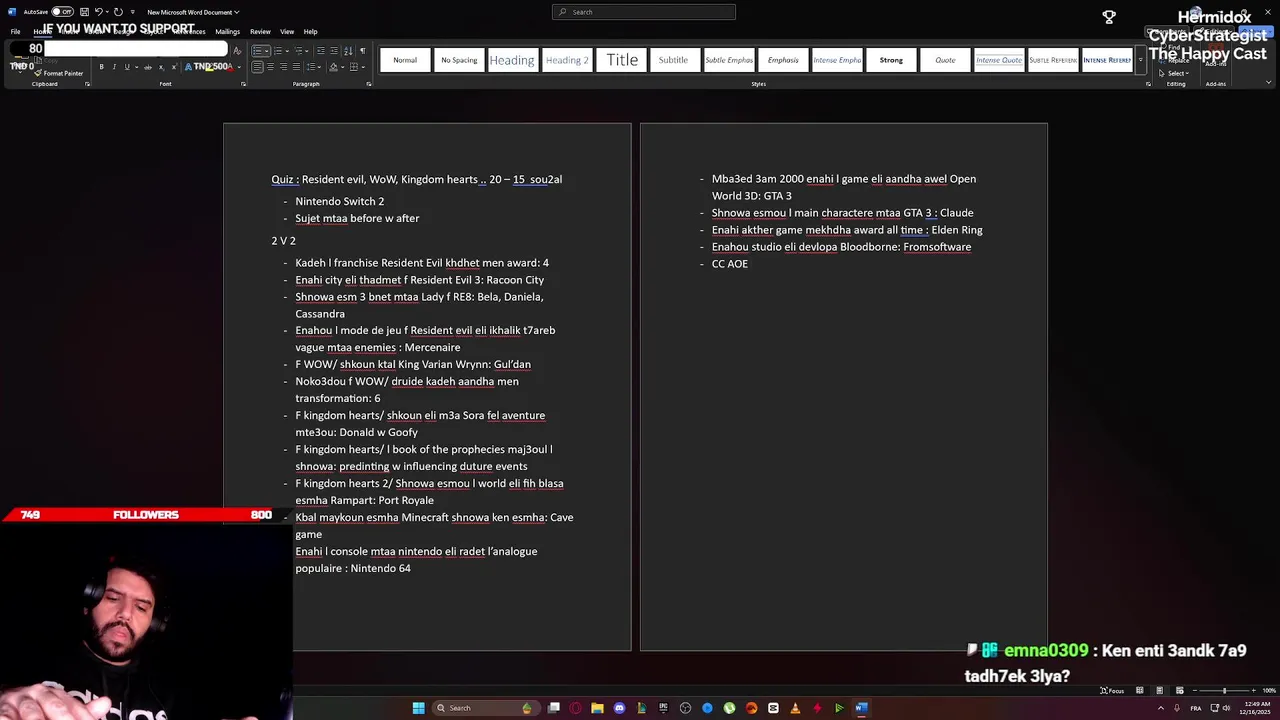Toggle Superscript formatting
1280x720 pixels.
175,67
